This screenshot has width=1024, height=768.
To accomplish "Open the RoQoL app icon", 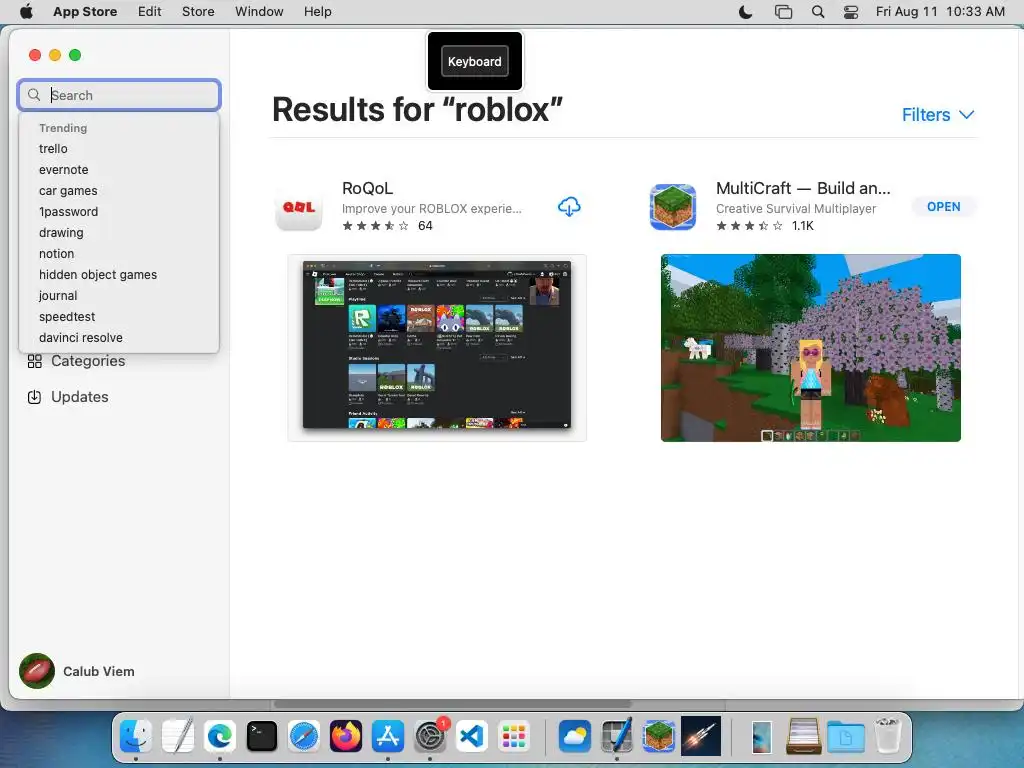I will pyautogui.click(x=298, y=207).
